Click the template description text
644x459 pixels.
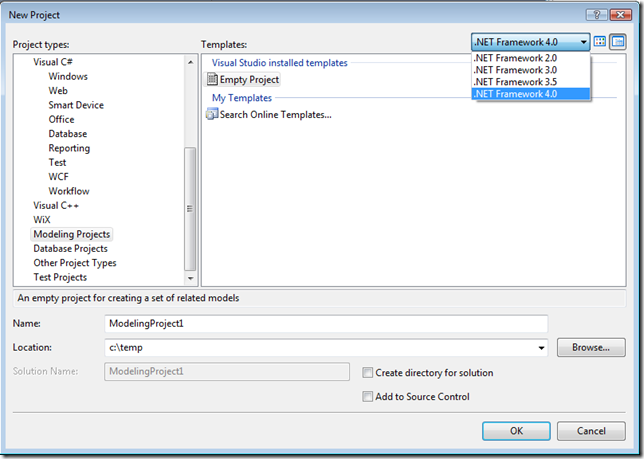point(128,298)
